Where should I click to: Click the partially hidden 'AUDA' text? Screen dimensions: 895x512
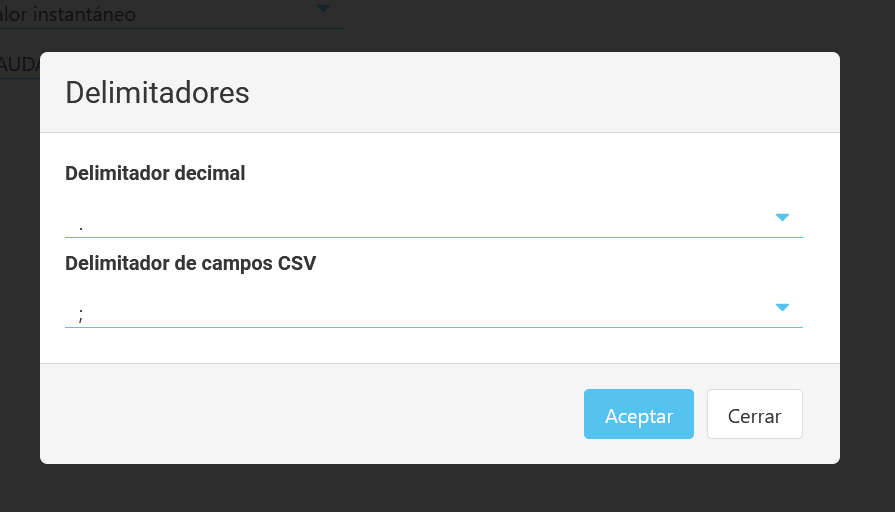[x=20, y=64]
